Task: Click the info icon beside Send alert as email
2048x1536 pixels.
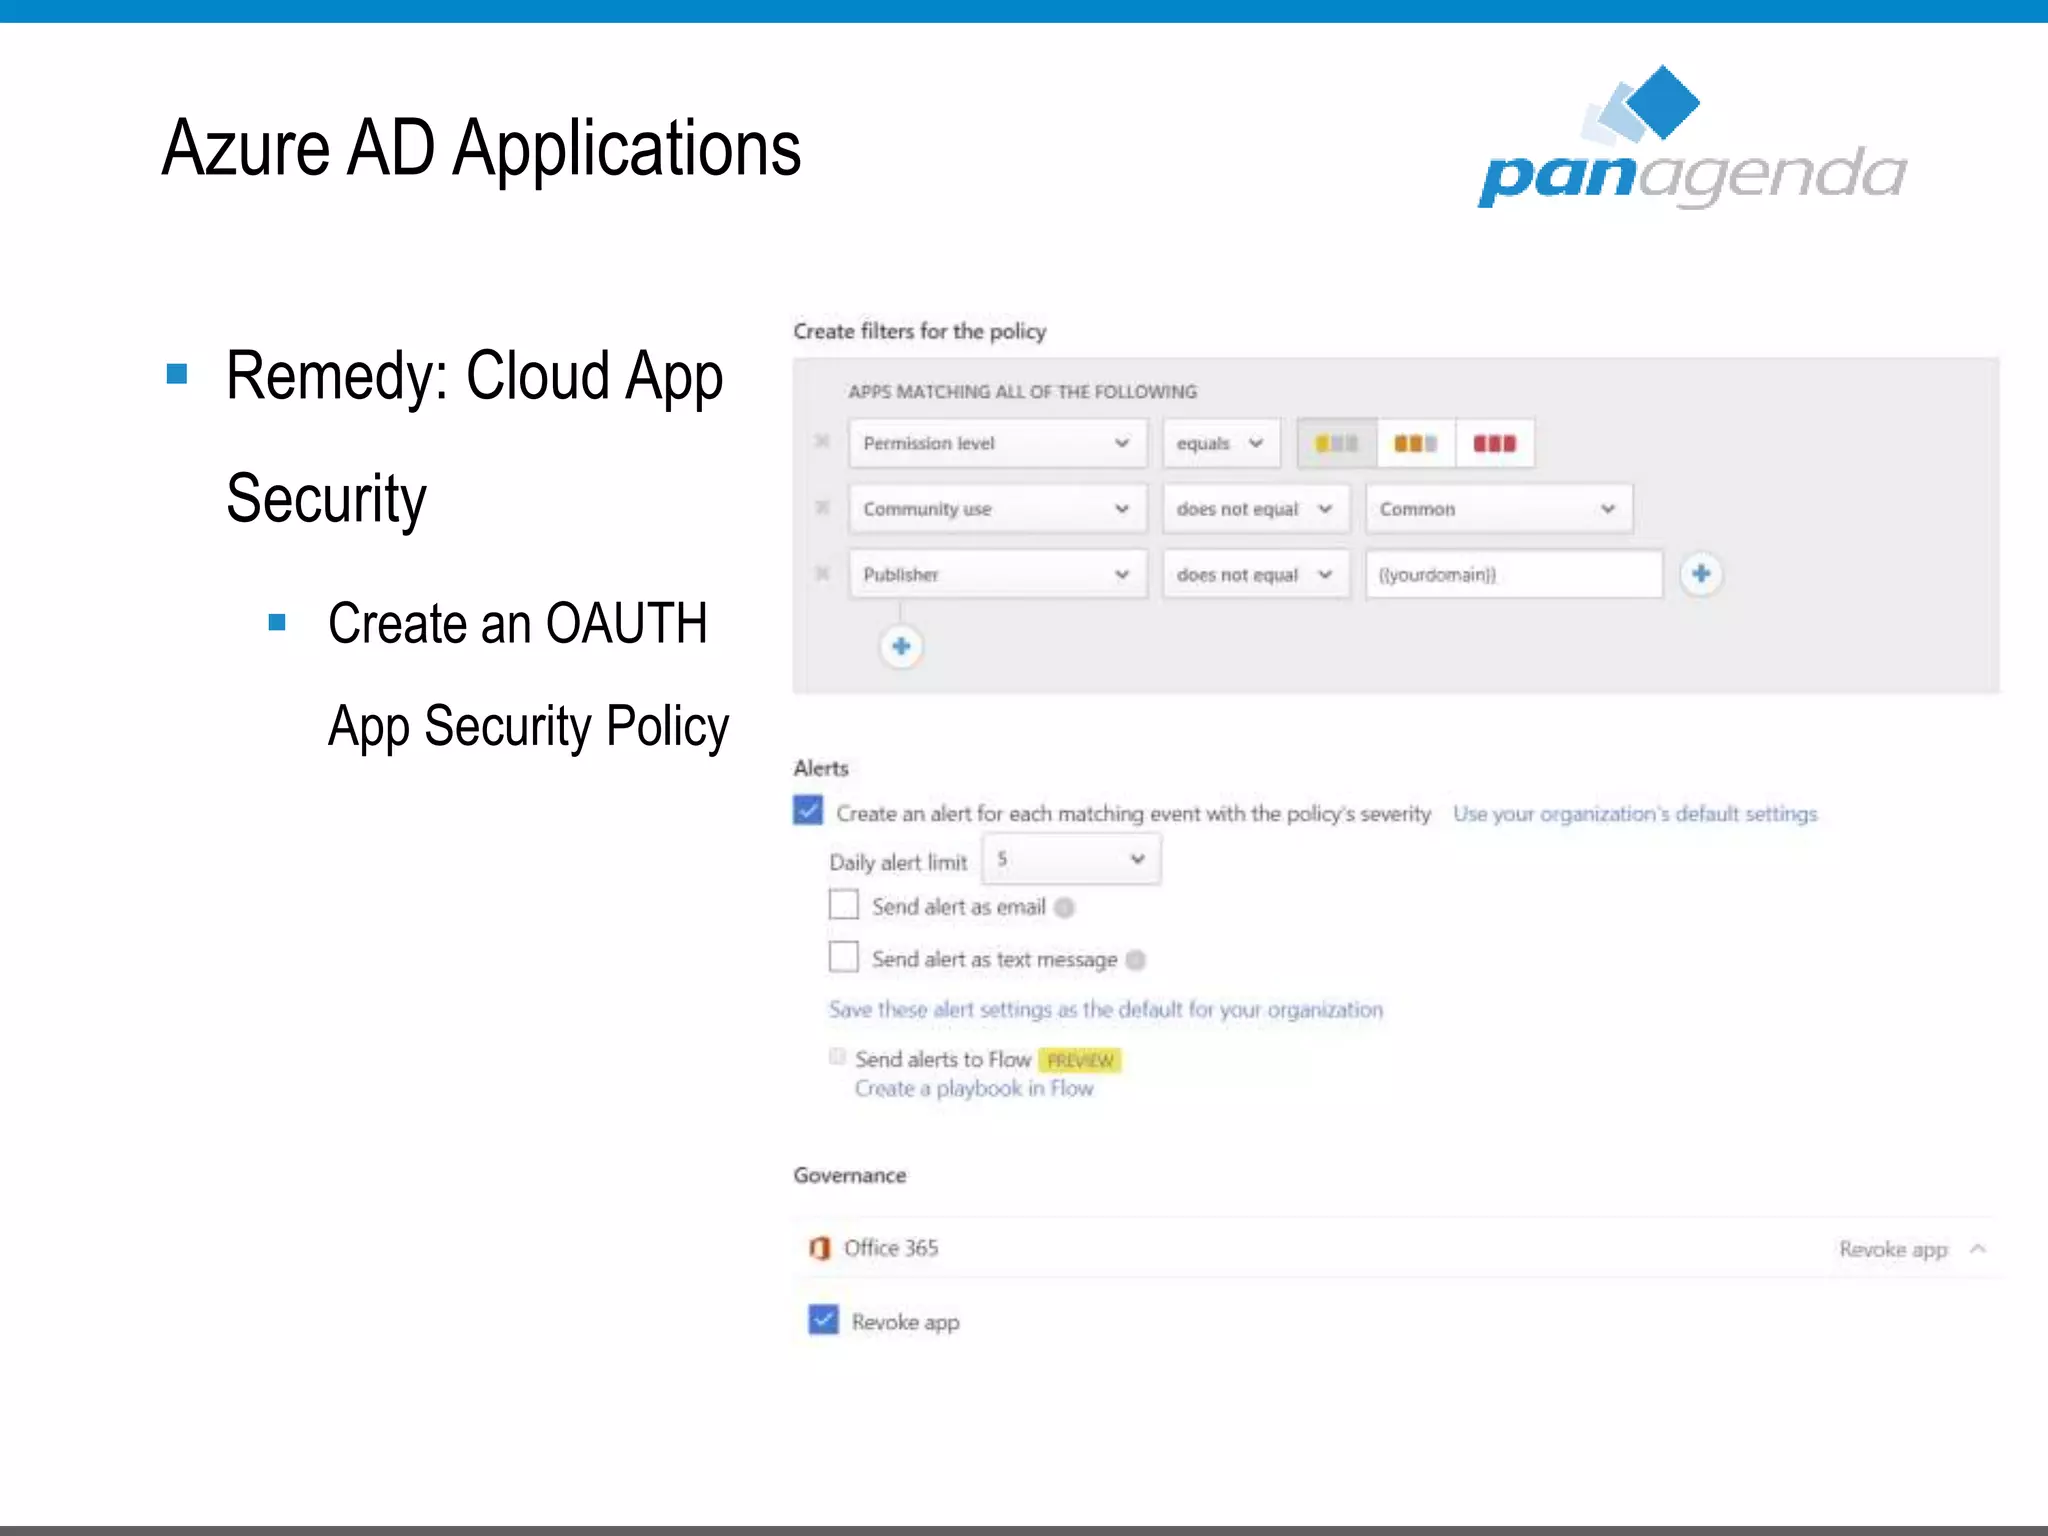Action: pos(1065,907)
